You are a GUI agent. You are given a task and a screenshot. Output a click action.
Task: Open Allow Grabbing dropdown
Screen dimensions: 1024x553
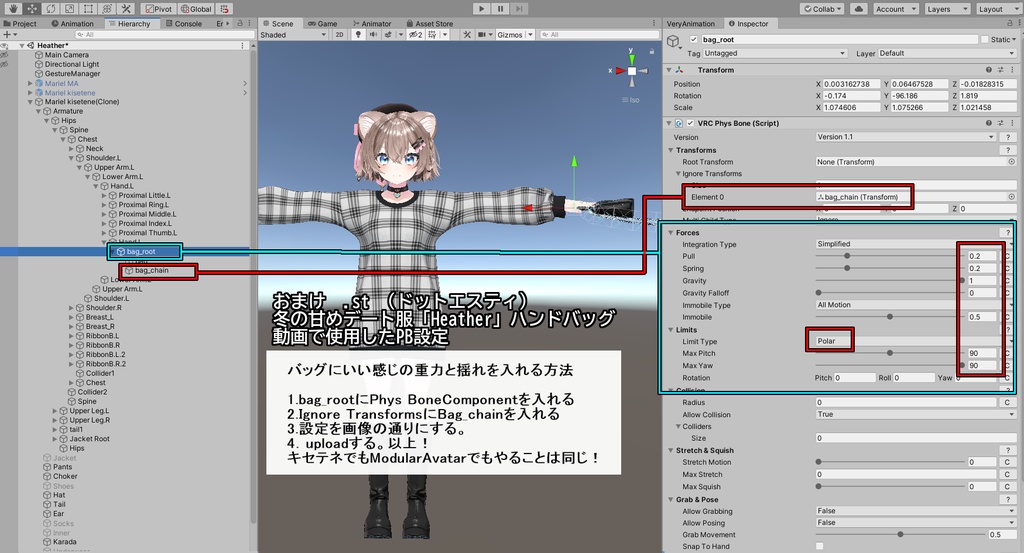916,511
